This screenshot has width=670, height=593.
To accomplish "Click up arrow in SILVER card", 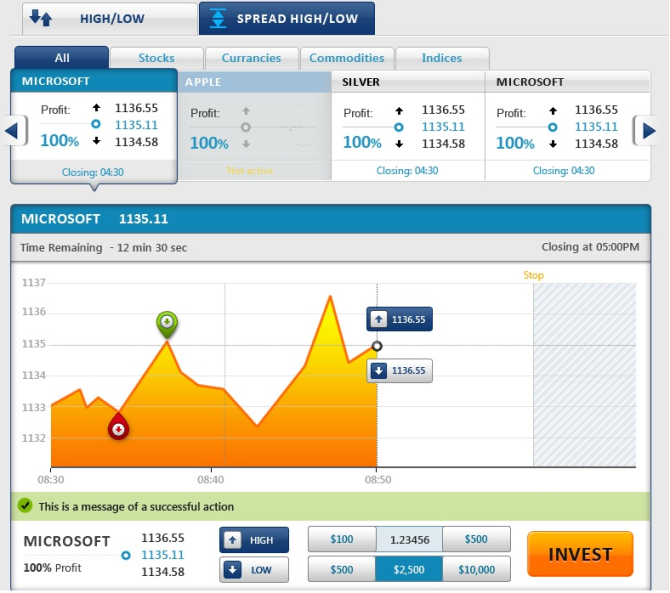I will [x=399, y=111].
